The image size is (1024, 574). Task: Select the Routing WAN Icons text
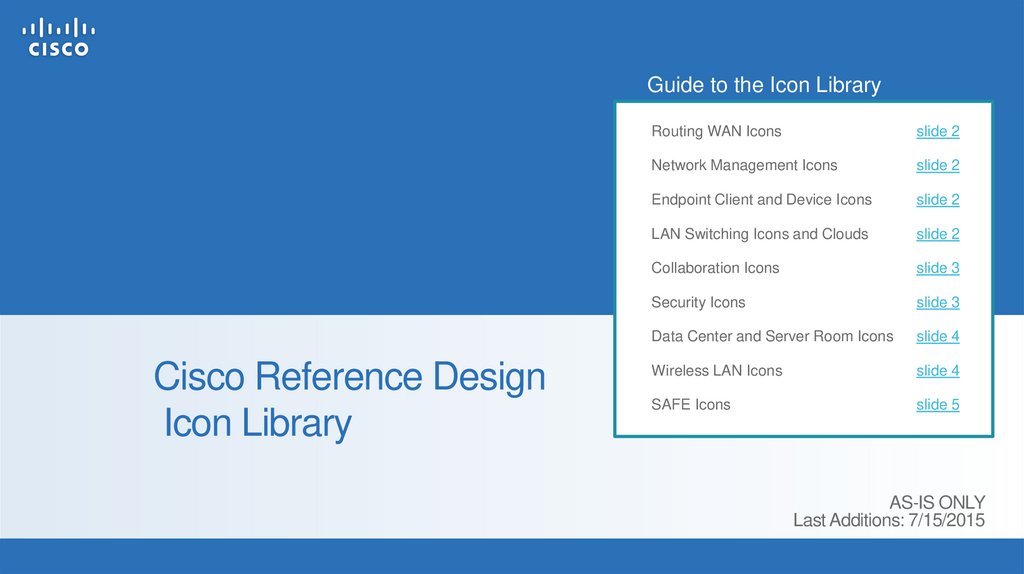tap(716, 131)
